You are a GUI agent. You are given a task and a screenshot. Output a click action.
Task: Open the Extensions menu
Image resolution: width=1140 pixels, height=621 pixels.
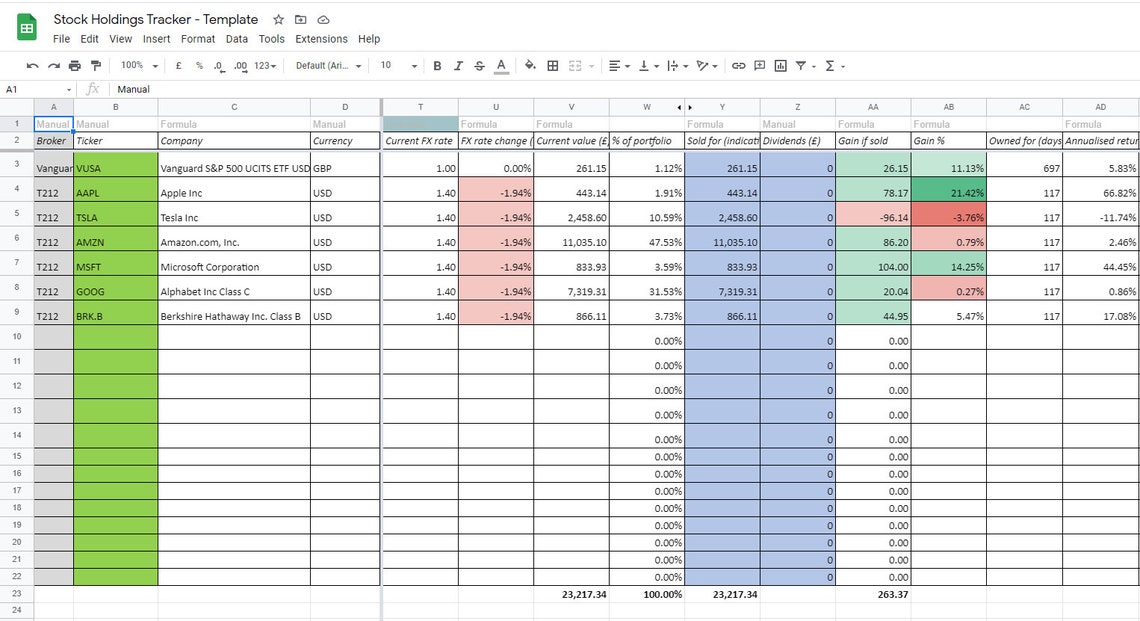(321, 39)
